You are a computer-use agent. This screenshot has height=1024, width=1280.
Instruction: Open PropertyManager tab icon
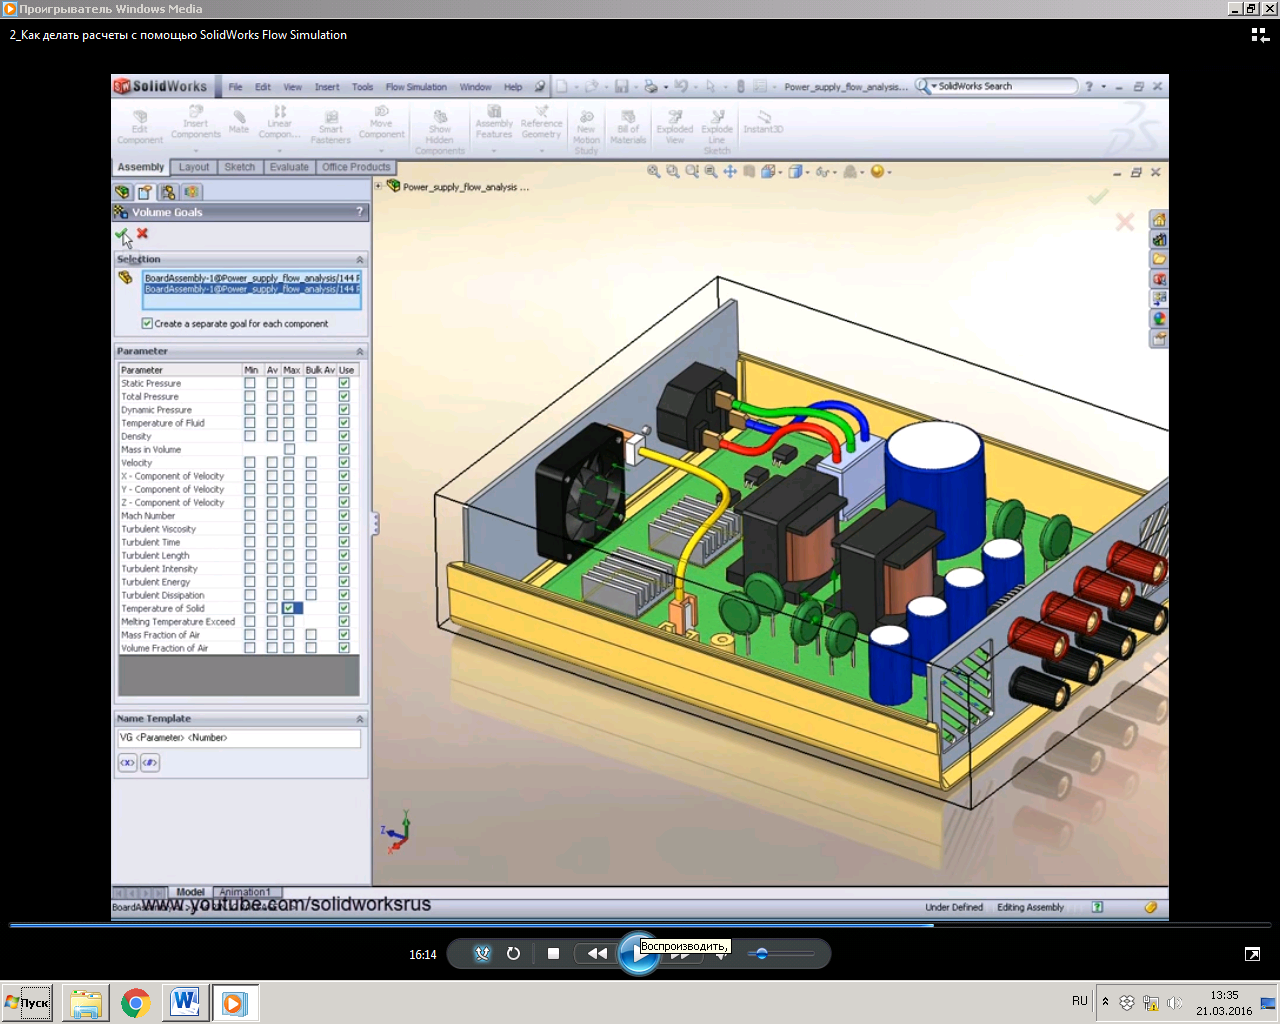point(145,192)
